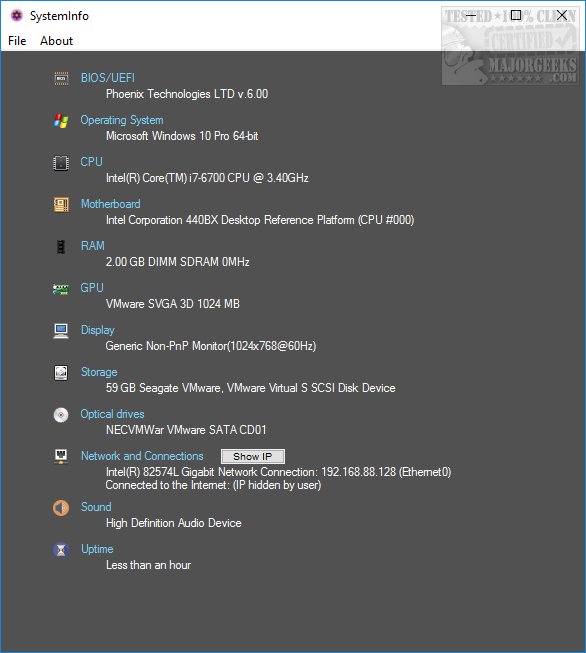Click the Uptime hourglass icon

coord(61,550)
